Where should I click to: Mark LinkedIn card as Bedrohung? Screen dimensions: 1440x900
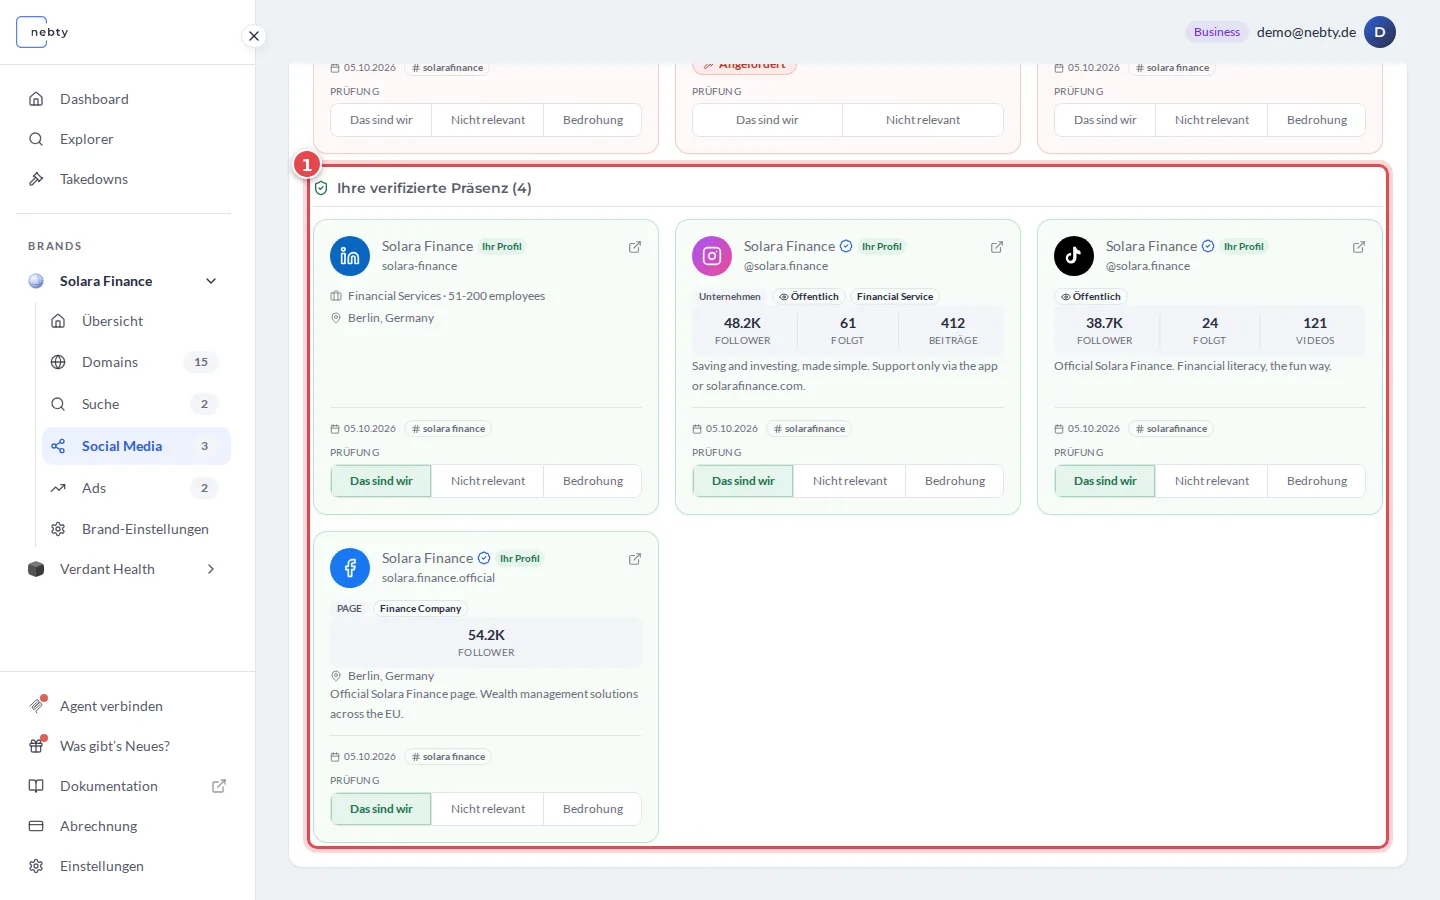tap(593, 481)
